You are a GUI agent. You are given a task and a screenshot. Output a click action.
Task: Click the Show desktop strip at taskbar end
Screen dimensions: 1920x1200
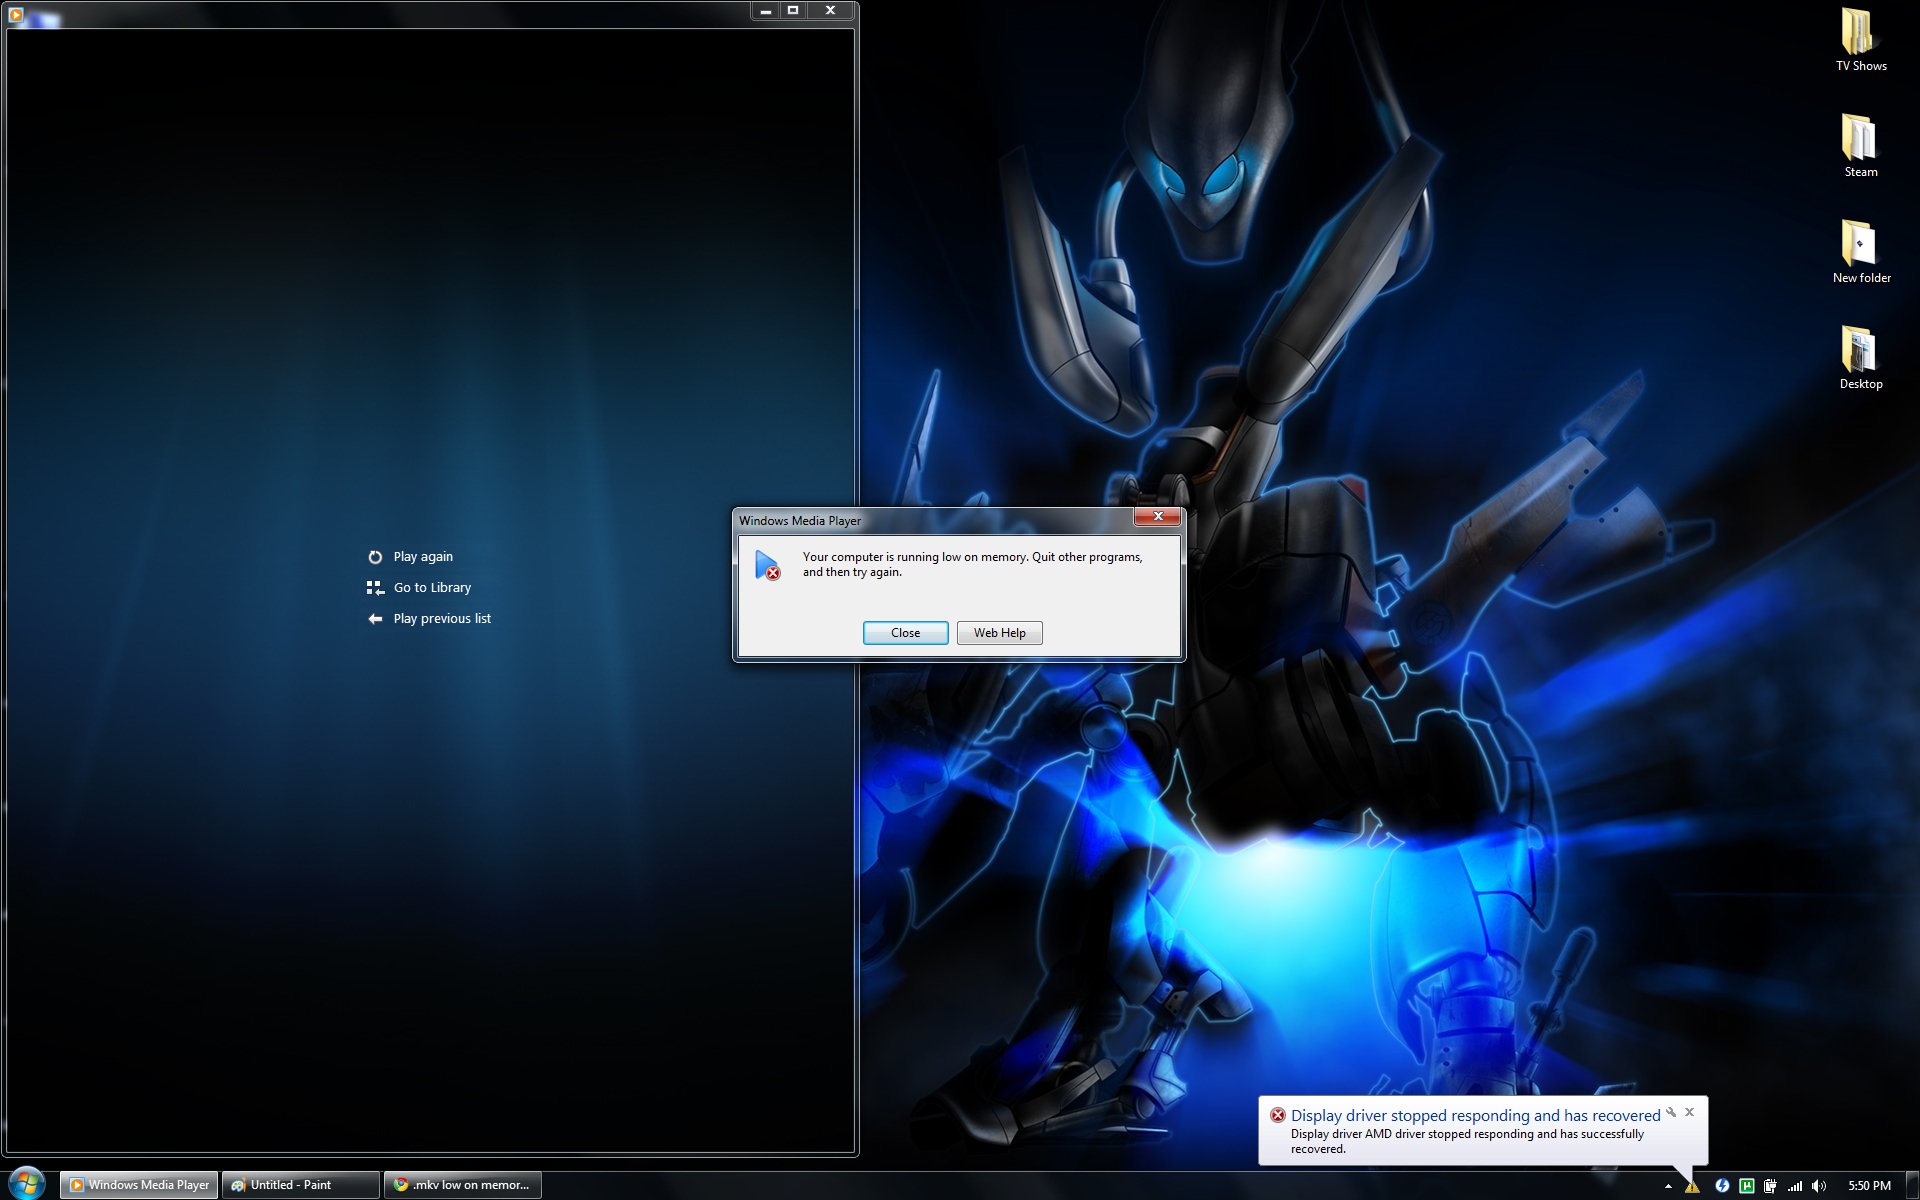(1912, 1185)
